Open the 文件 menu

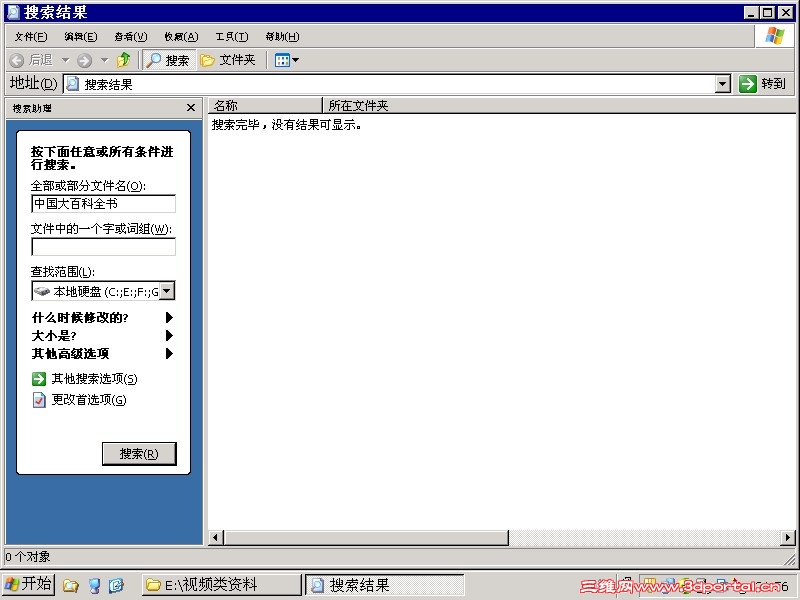pyautogui.click(x=28, y=36)
